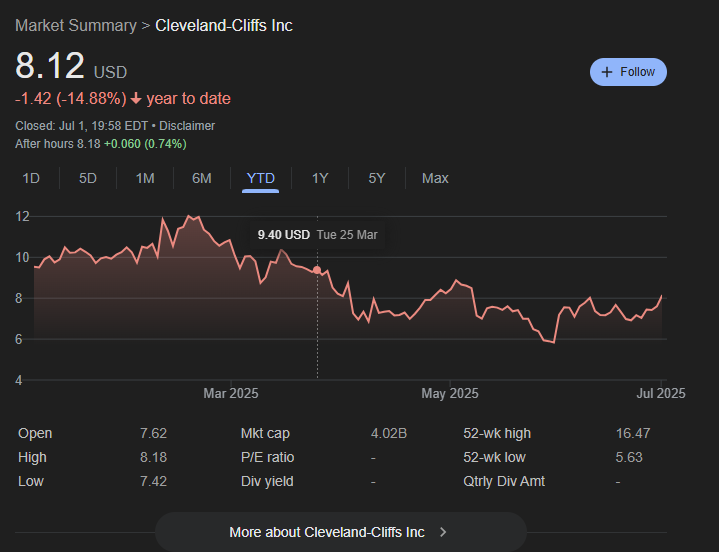The image size is (719, 552).
Task: Click the Cleveland-Cliffs Inc title
Action: point(224,26)
